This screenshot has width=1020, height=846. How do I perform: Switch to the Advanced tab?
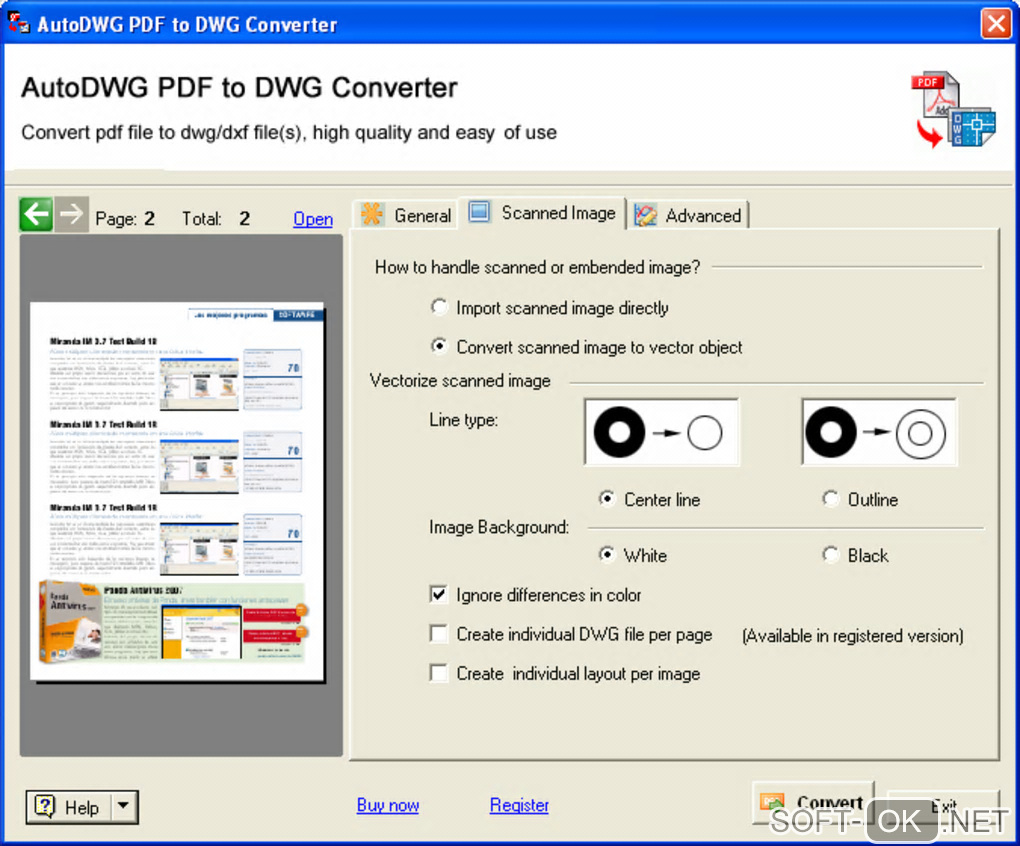click(688, 215)
